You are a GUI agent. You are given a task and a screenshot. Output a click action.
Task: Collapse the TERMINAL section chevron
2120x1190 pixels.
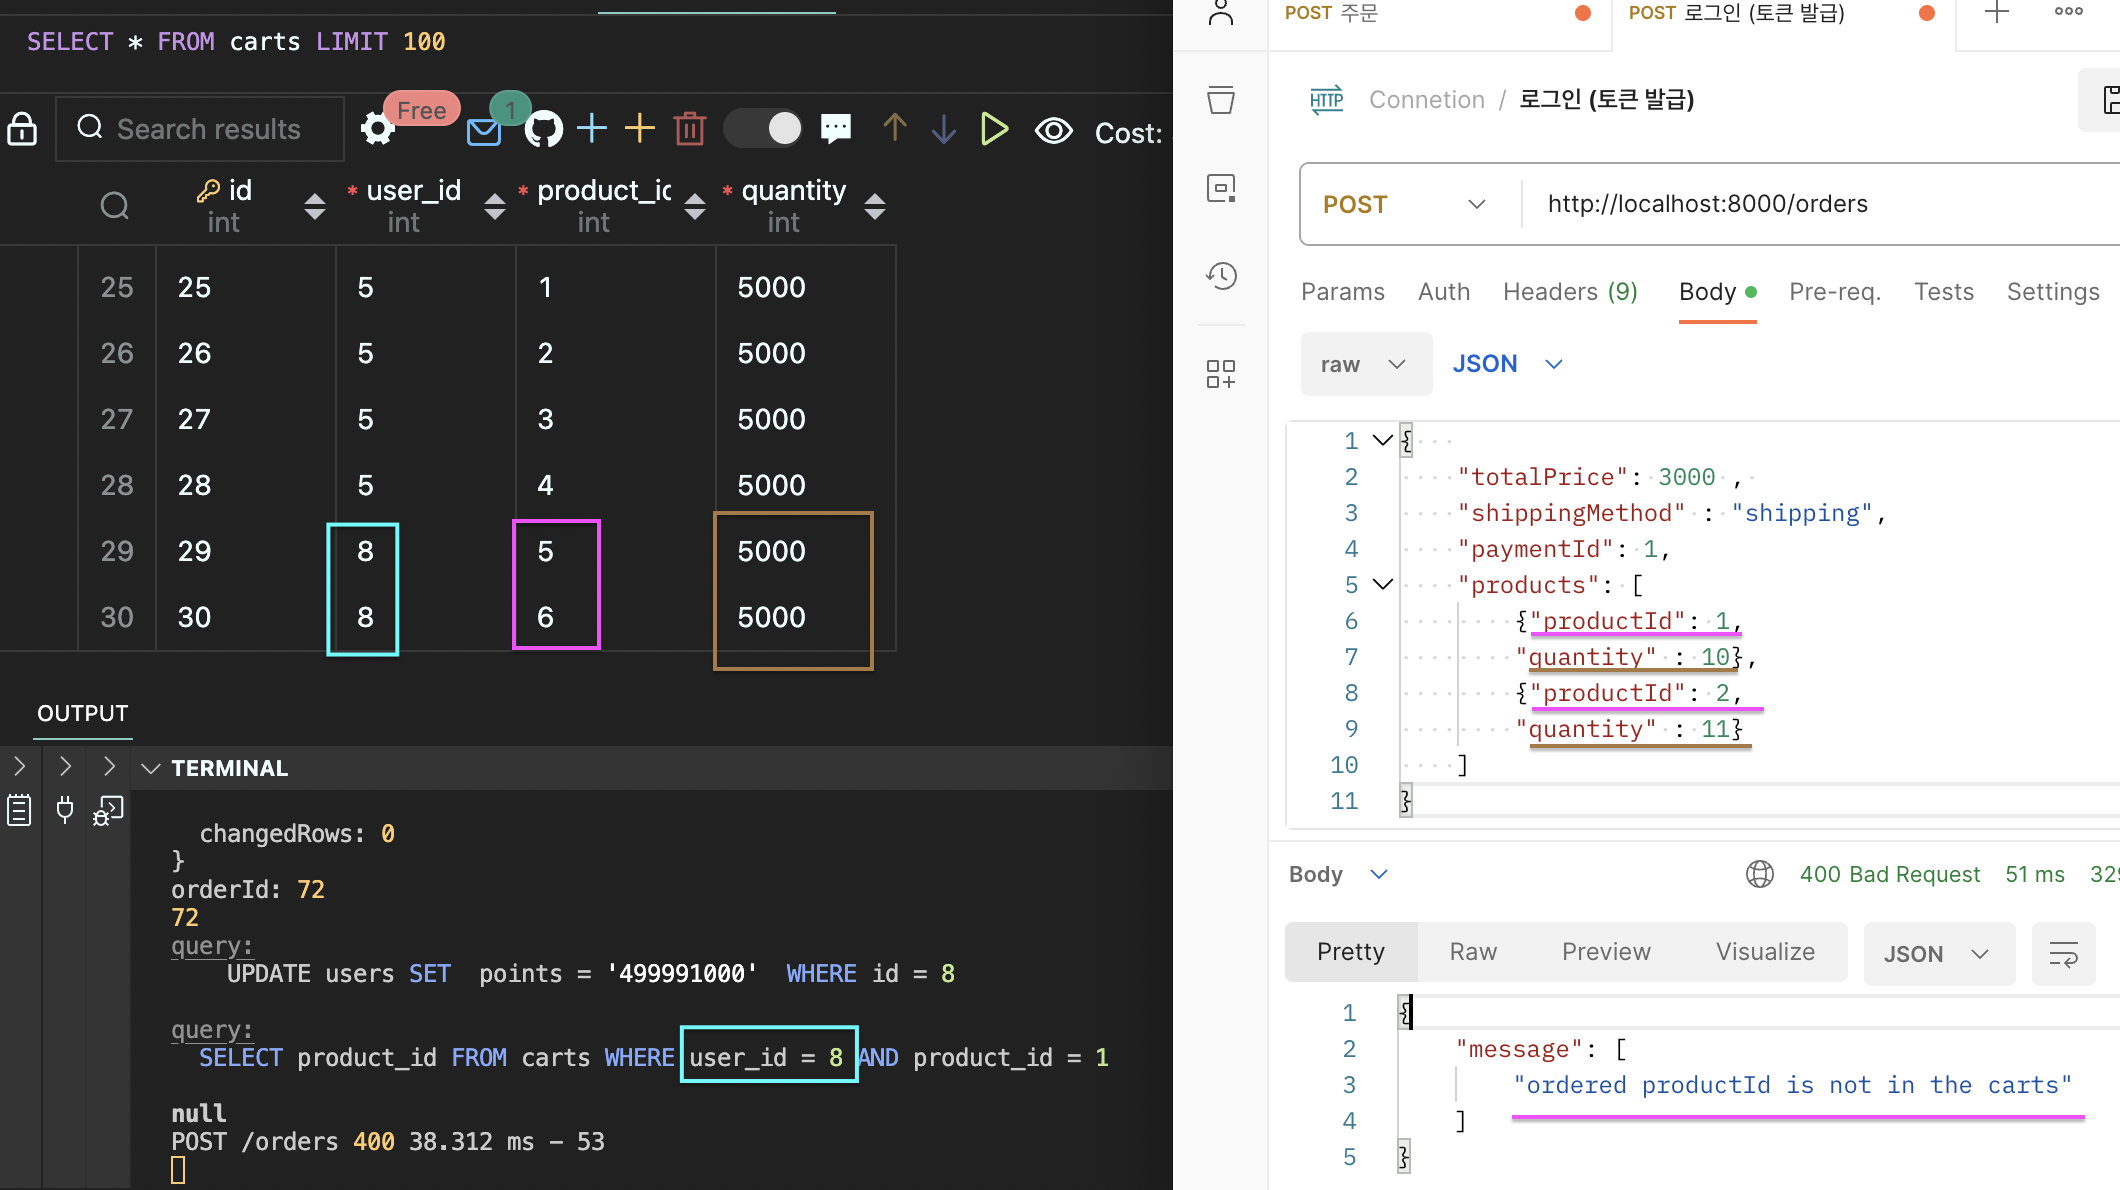click(x=151, y=768)
